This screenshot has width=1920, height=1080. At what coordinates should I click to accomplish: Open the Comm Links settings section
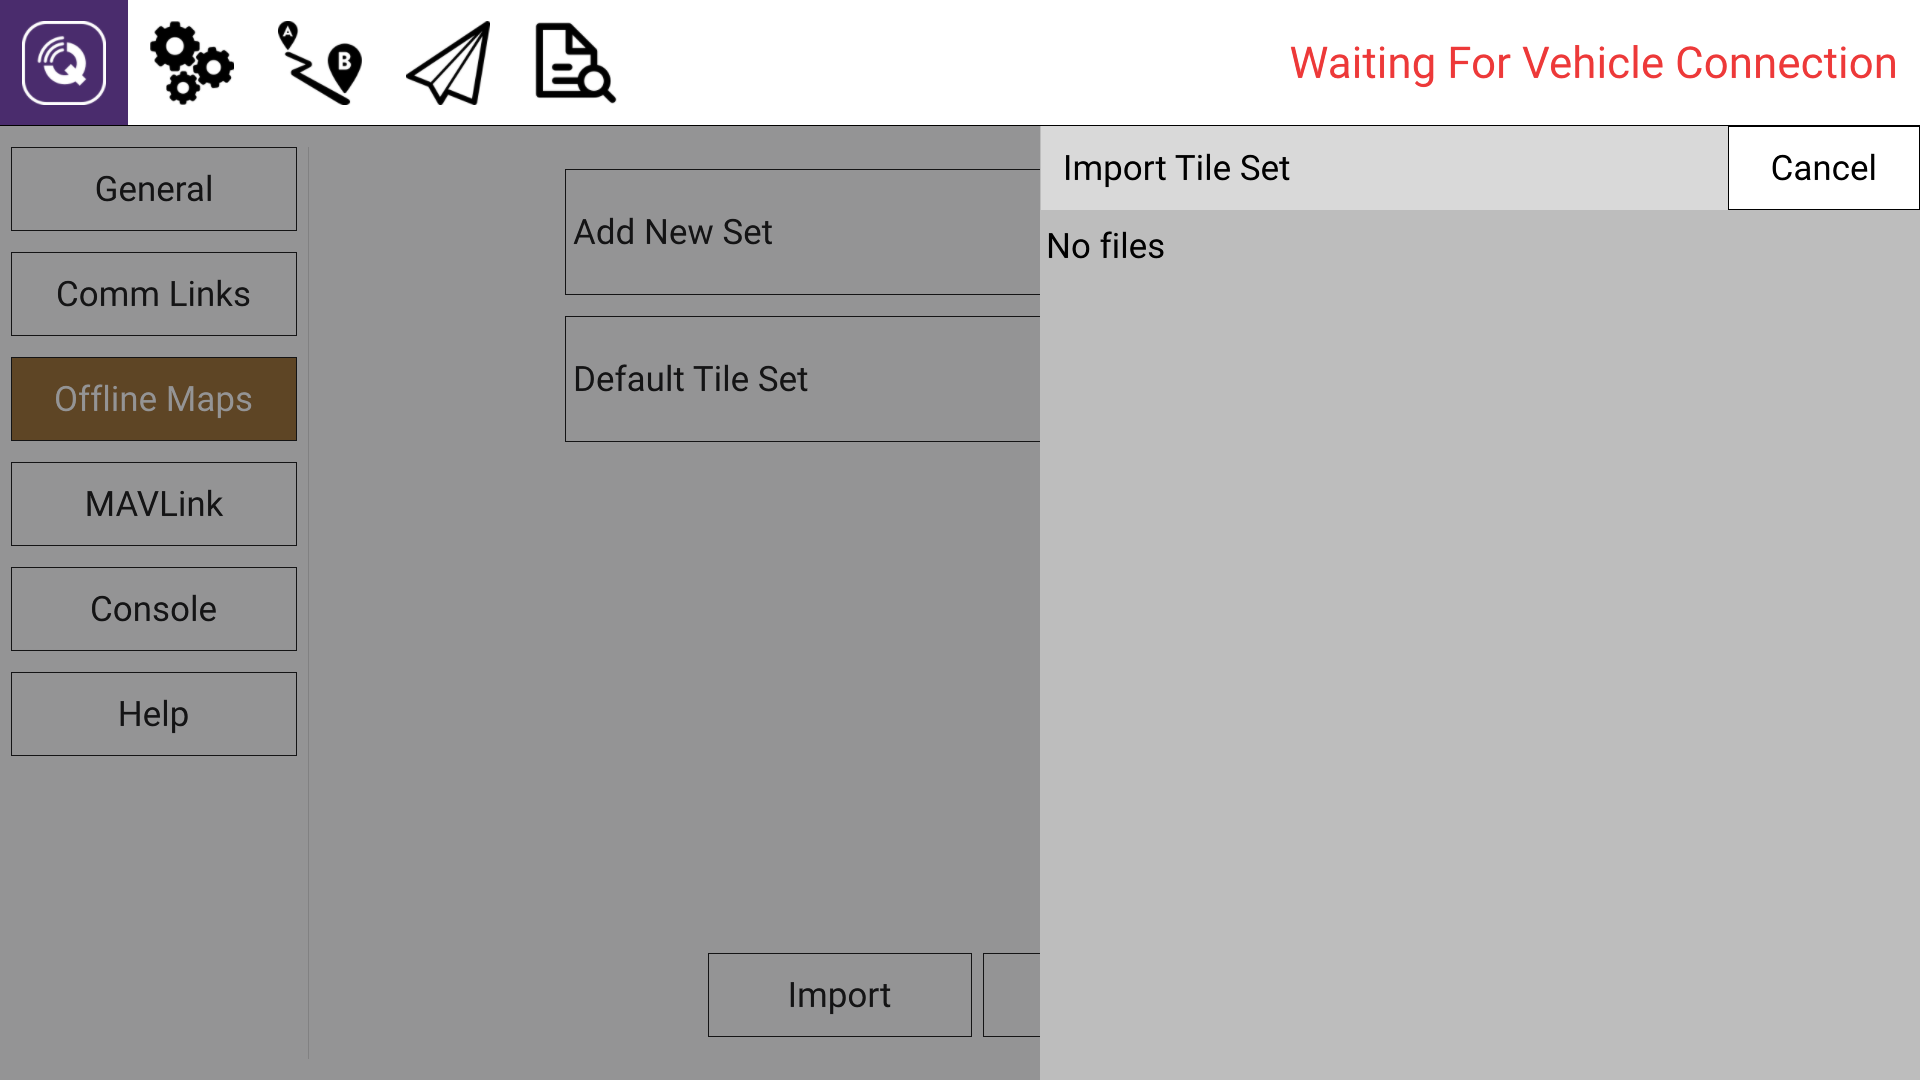[153, 293]
